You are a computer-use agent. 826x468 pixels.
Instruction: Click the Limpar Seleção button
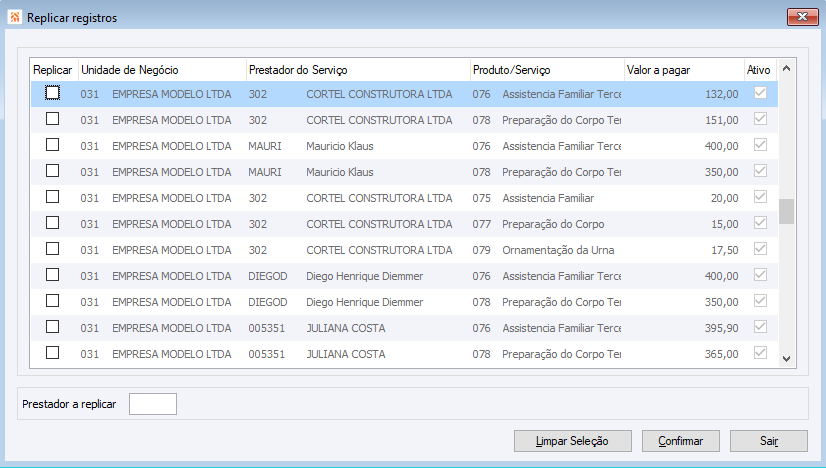click(x=573, y=441)
